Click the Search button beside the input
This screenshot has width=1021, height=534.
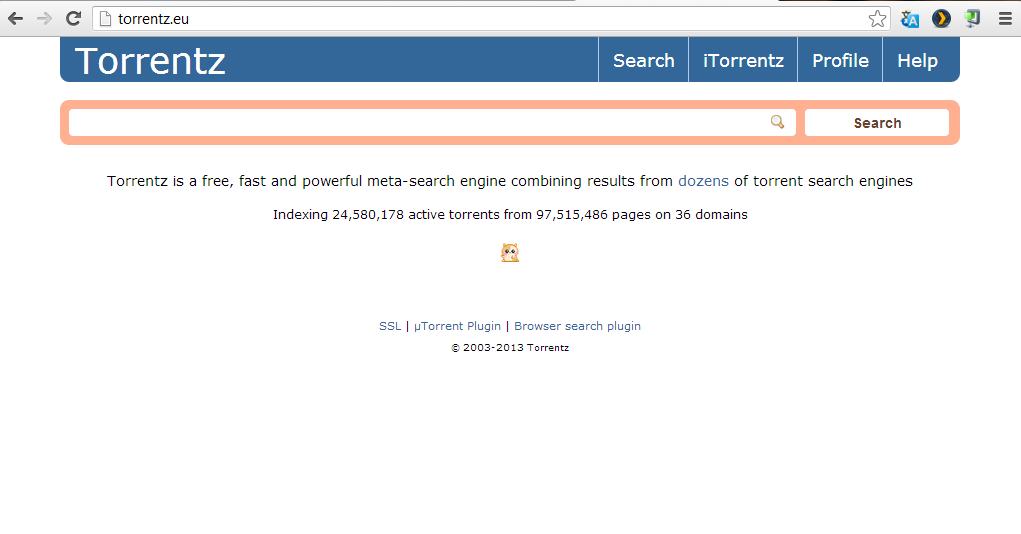[x=877, y=122]
